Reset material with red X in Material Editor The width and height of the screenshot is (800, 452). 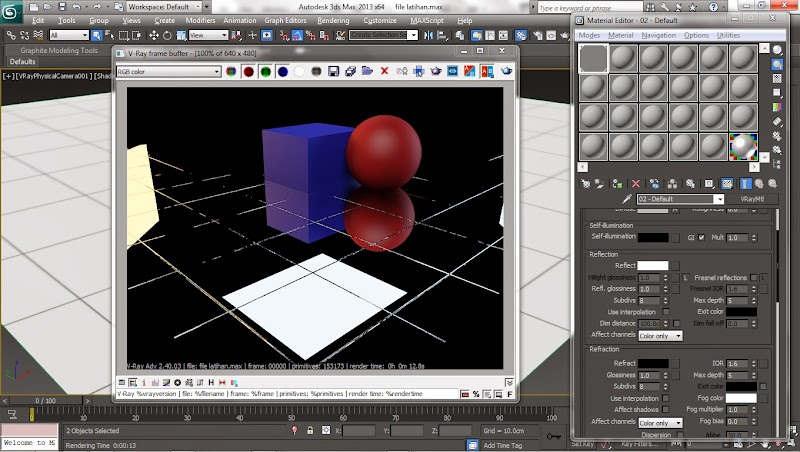click(636, 184)
